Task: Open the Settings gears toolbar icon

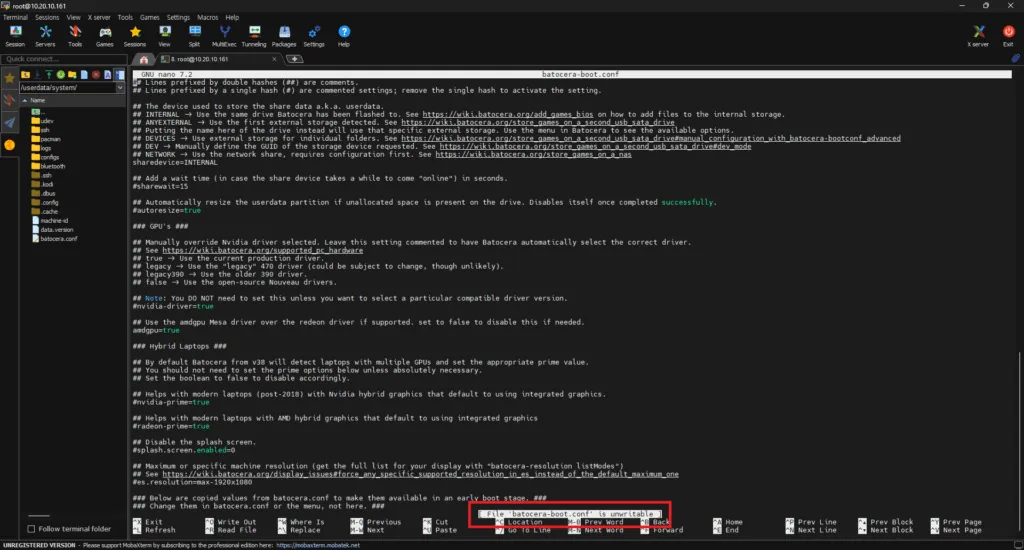Action: (x=314, y=36)
